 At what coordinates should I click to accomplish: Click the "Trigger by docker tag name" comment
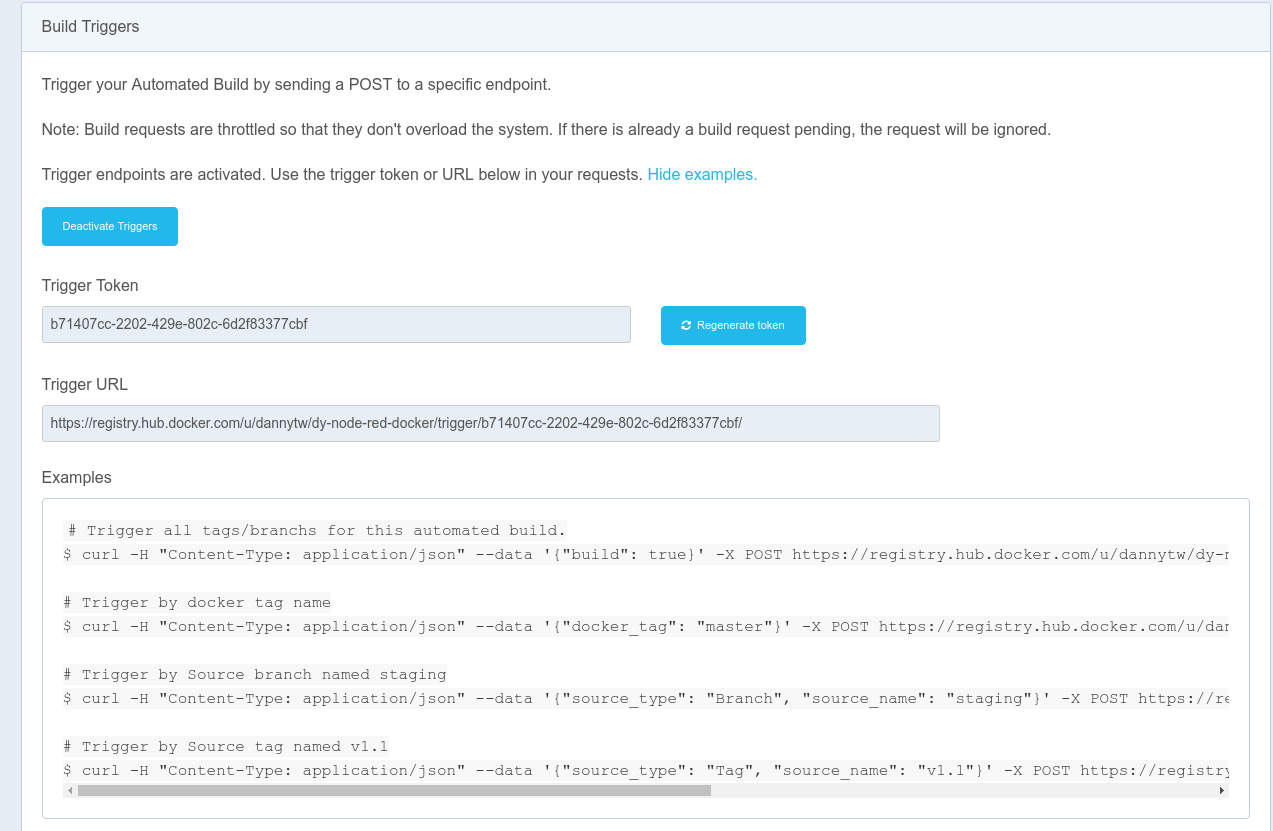(197, 602)
